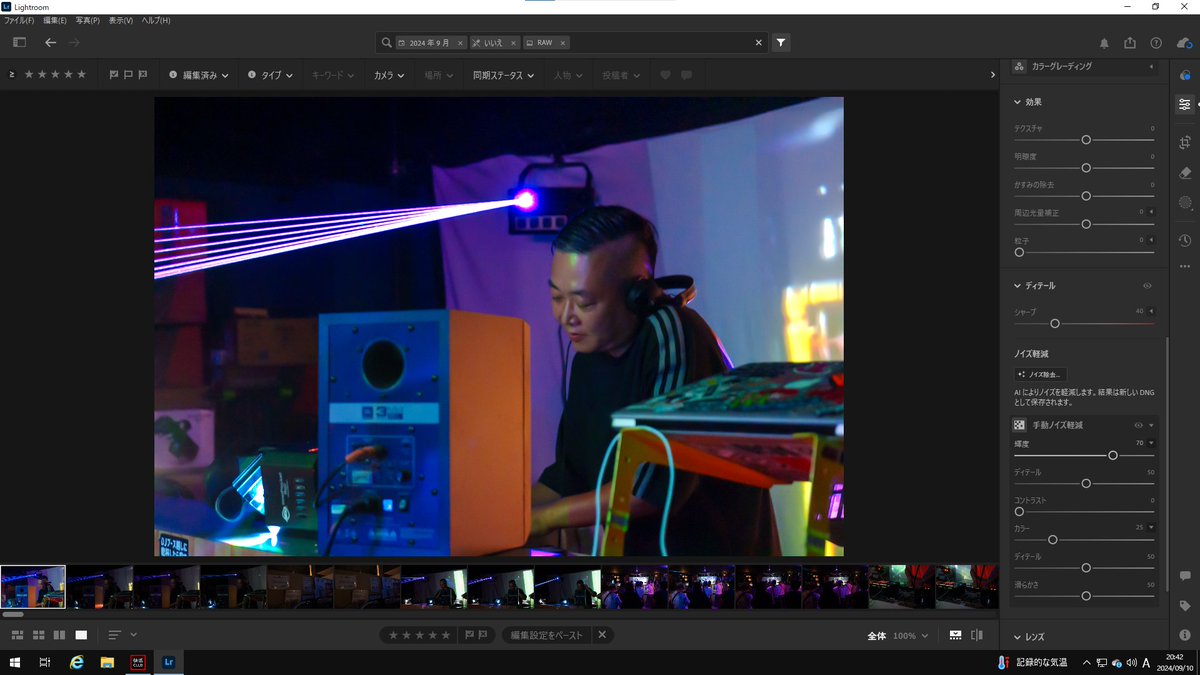The width and height of the screenshot is (1200, 675).
Task: Open the Masking tool
Action: [x=1185, y=202]
